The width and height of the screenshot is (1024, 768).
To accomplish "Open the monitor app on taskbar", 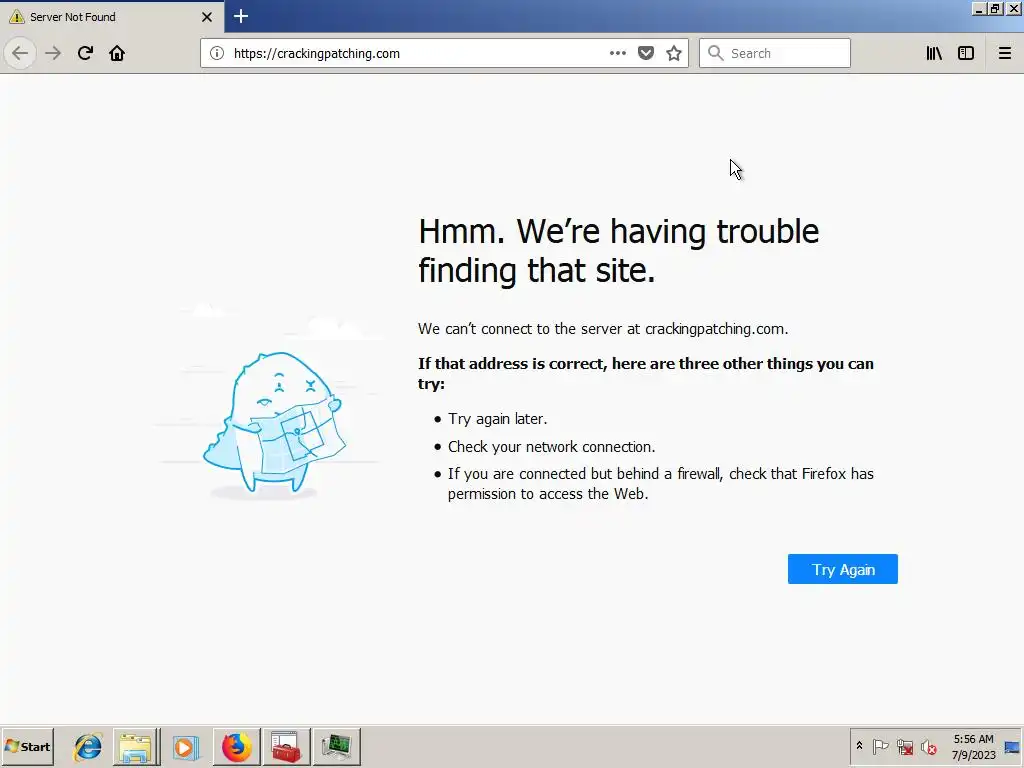I will point(336,746).
